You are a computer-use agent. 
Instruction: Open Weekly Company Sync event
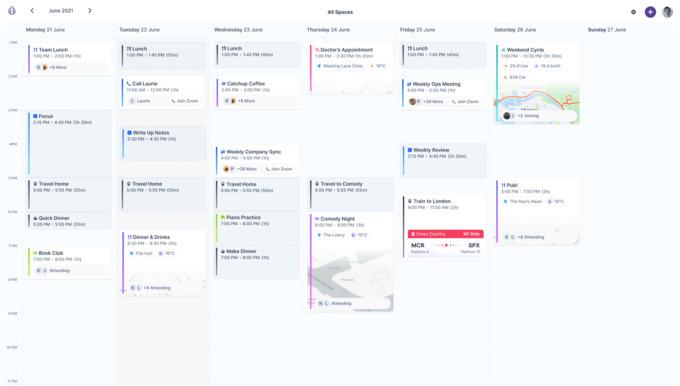click(x=257, y=160)
